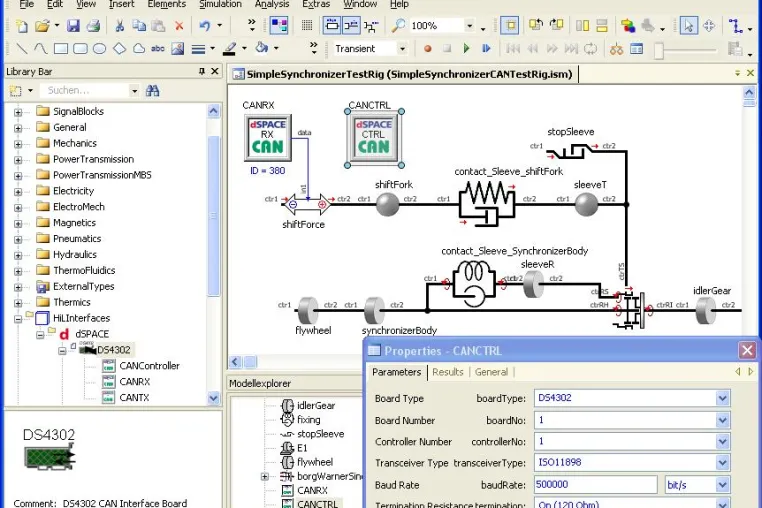The image size is (762, 508).
Task: Click the Cut scissors icon
Action: click(x=120, y=26)
